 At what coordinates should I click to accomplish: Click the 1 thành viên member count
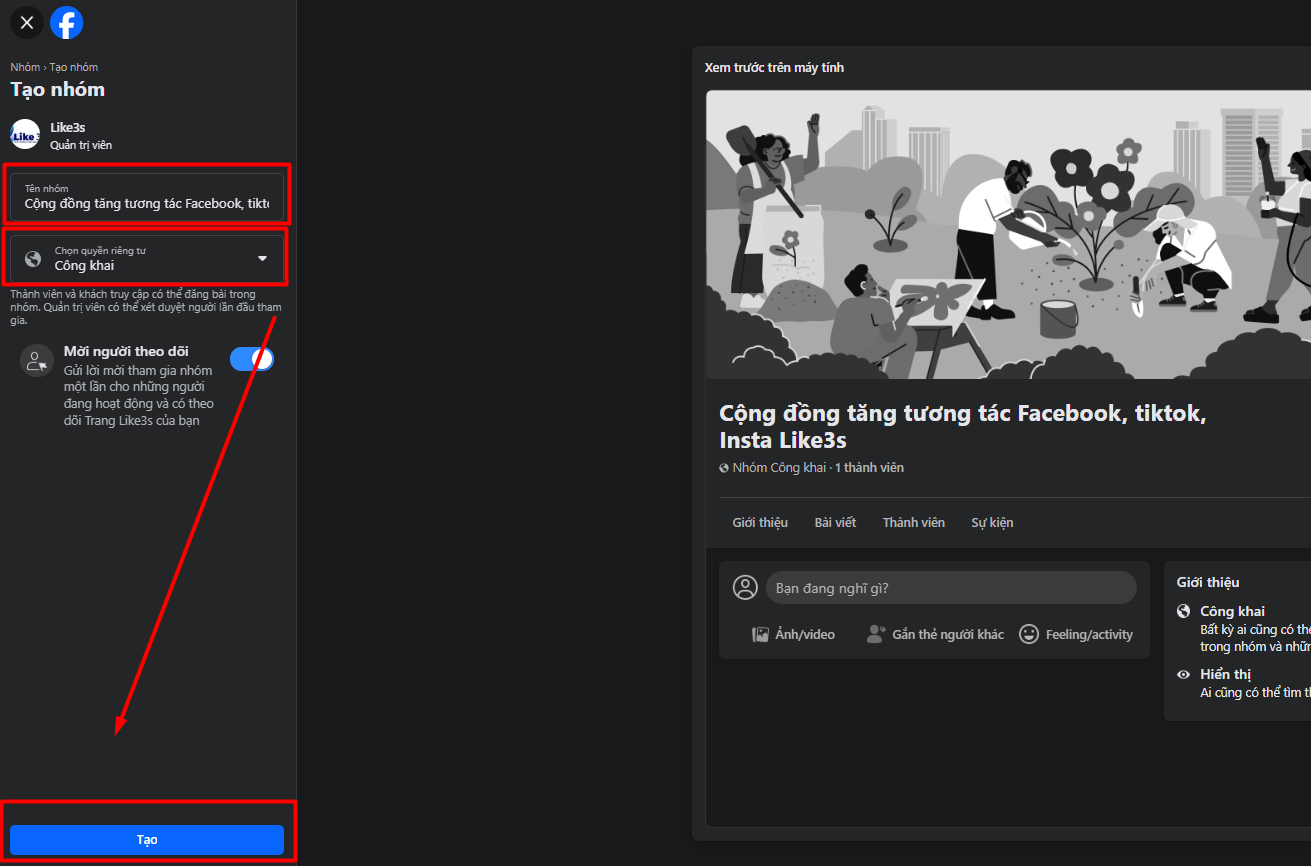click(x=869, y=468)
